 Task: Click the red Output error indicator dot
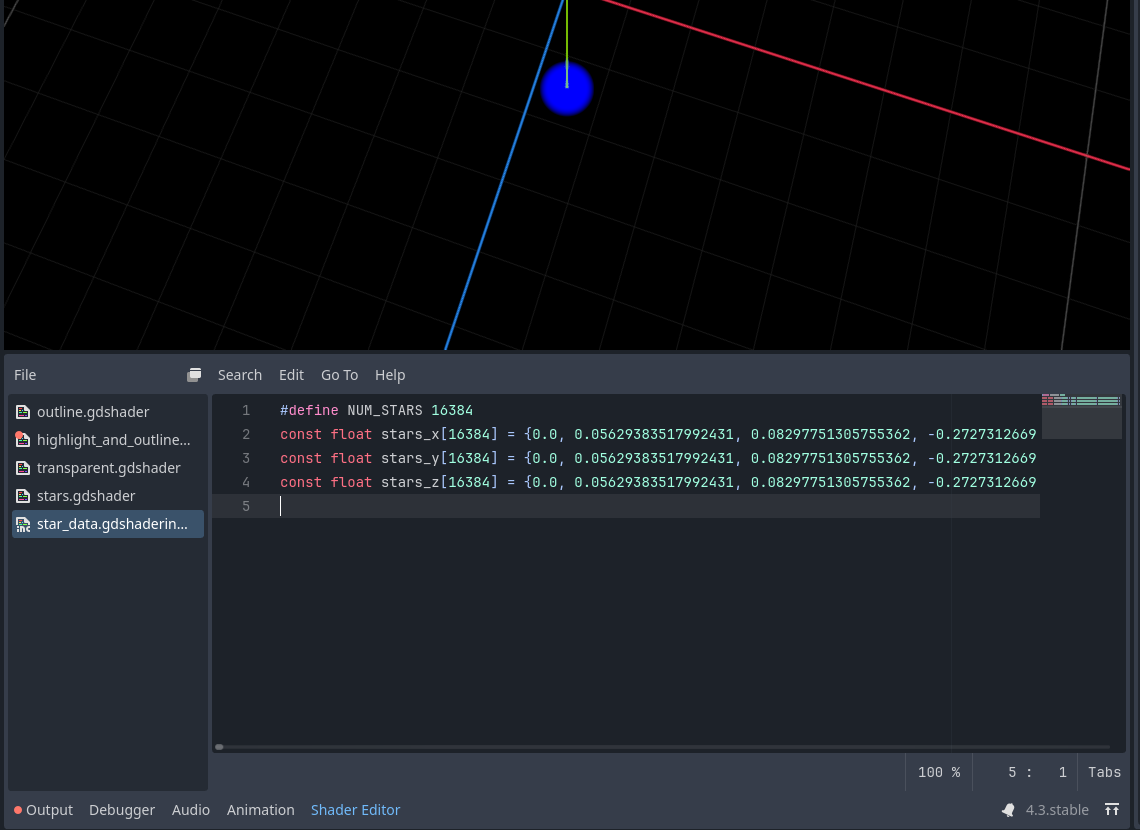(18, 810)
